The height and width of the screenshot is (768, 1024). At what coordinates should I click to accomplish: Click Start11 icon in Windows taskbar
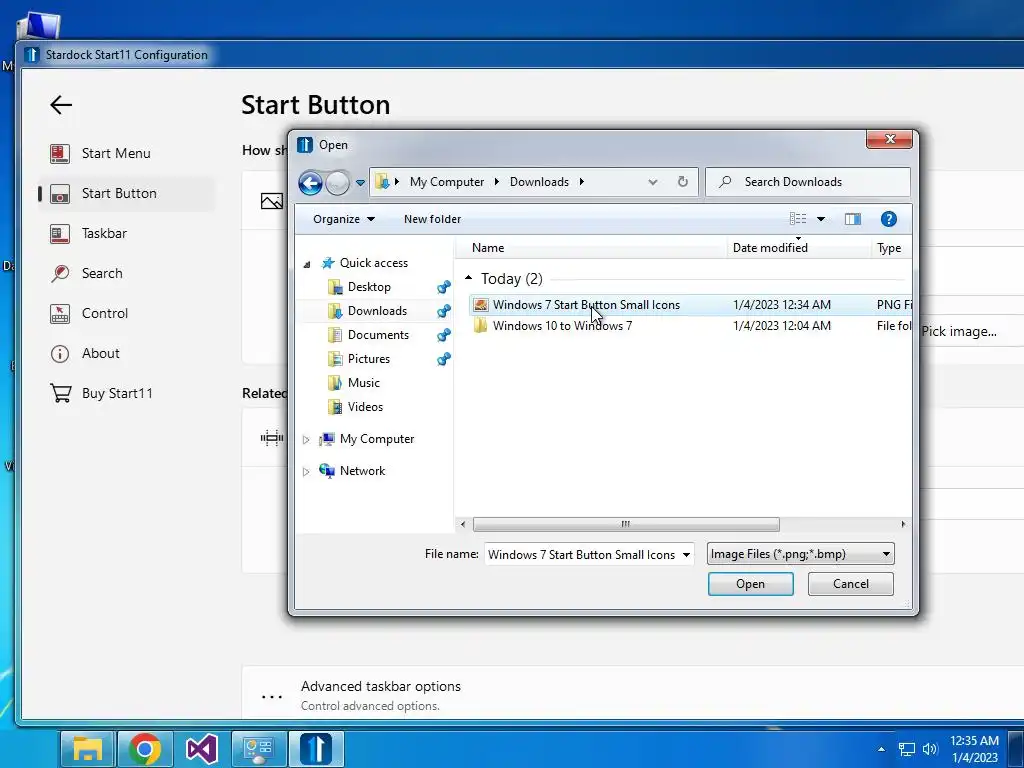(316, 749)
